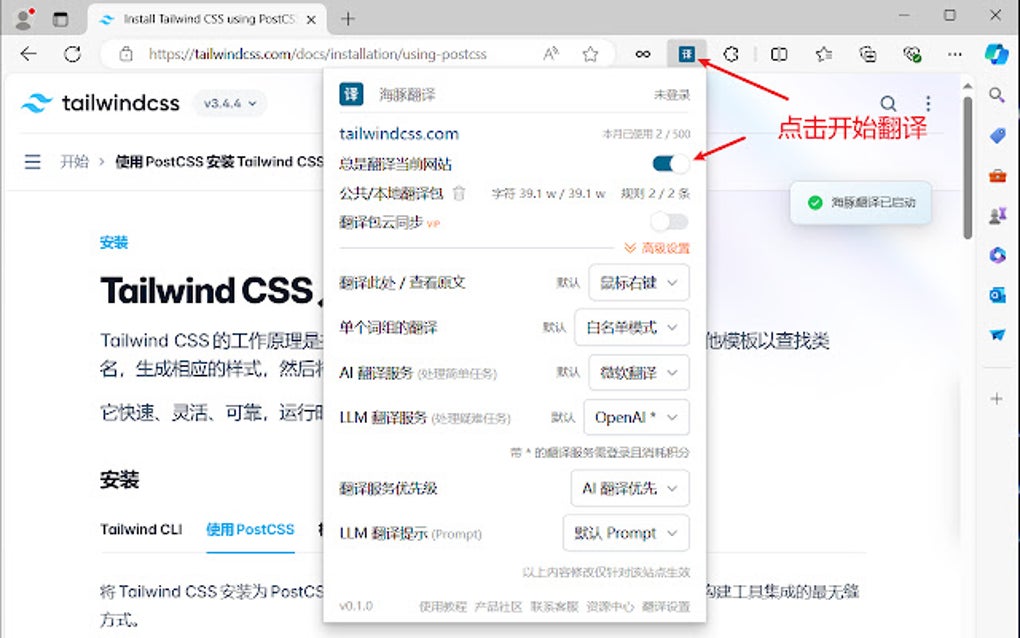Select the 使用 PostCSS tab
This screenshot has height=638, width=1020.
(x=250, y=529)
